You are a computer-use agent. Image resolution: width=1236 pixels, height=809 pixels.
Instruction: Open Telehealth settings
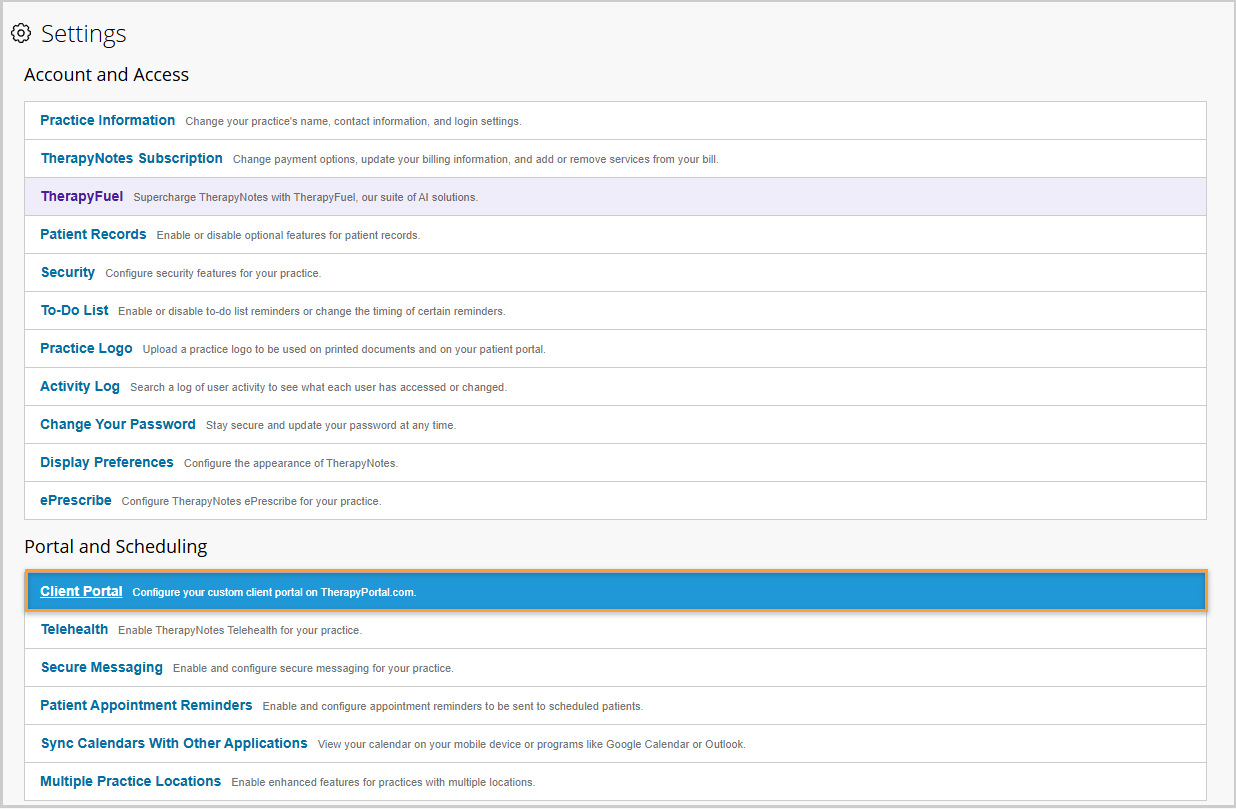[x=75, y=629]
